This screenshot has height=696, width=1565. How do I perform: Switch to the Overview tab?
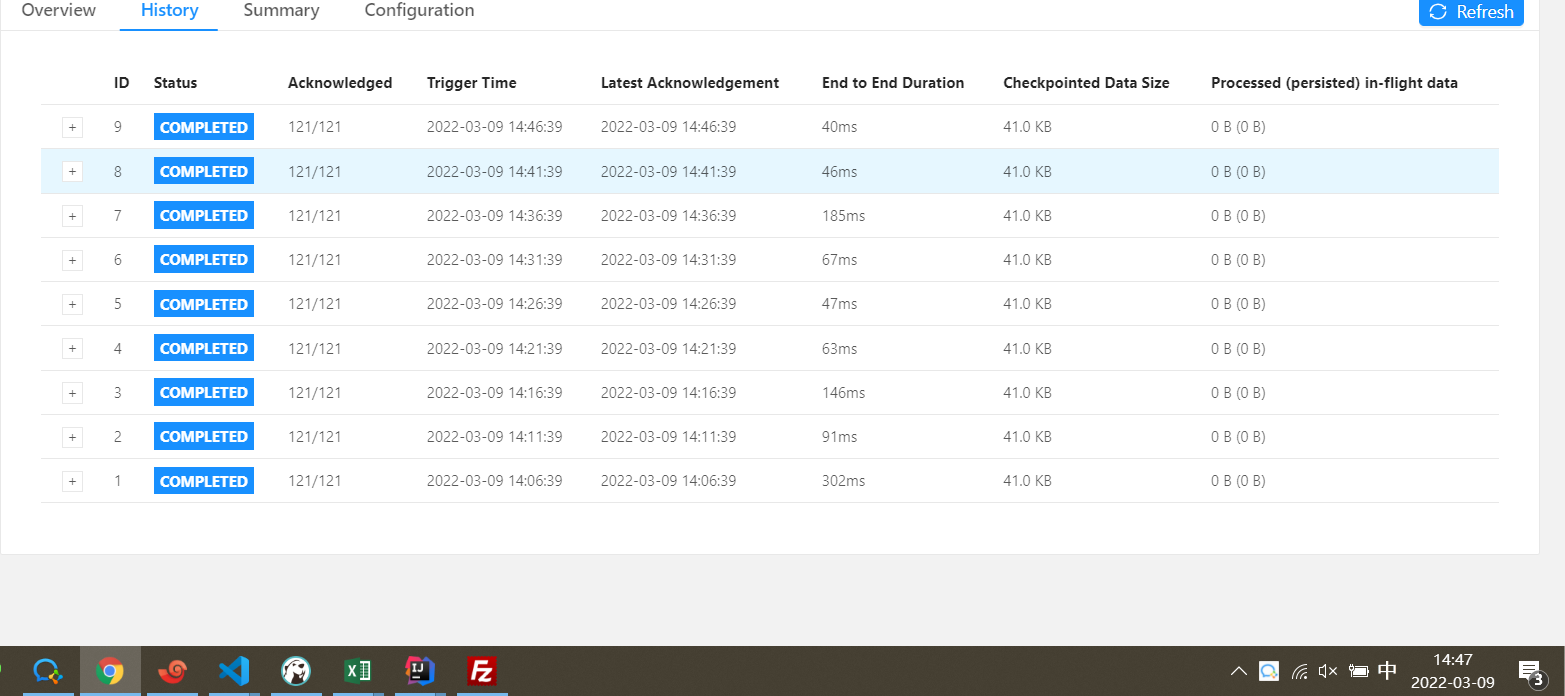(59, 11)
